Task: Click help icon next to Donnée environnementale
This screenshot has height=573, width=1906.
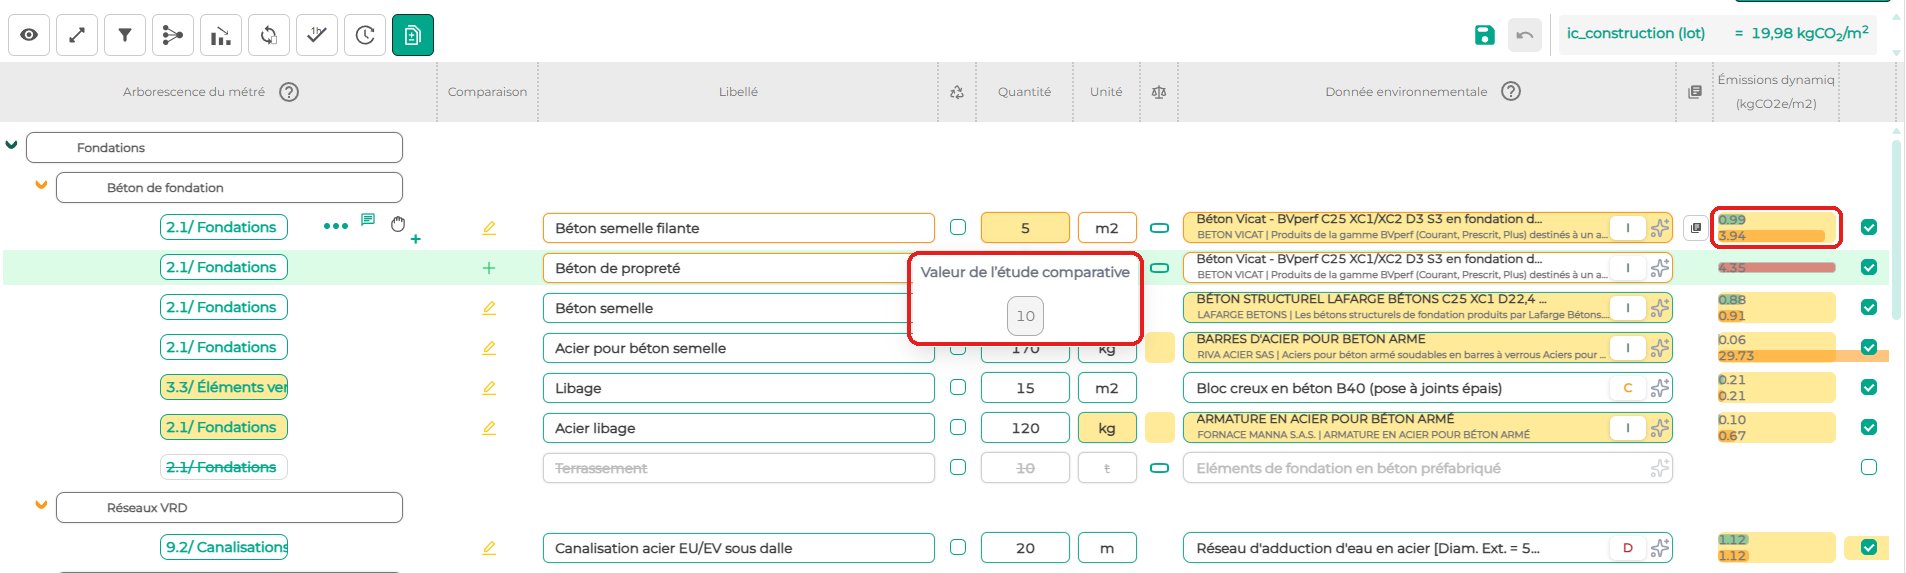Action: click(x=1511, y=91)
